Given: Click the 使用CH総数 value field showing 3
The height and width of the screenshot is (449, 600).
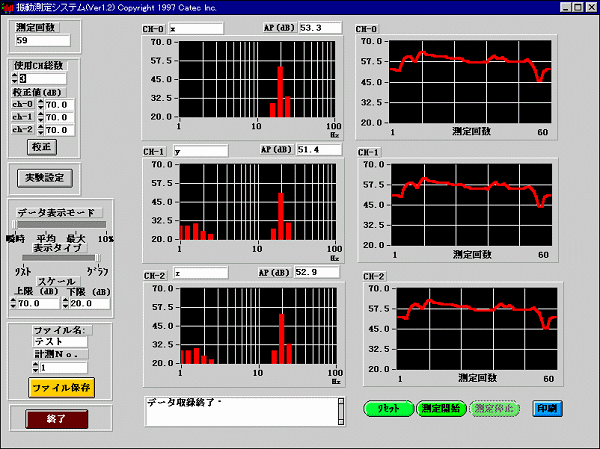Looking at the screenshot, I should 42,78.
